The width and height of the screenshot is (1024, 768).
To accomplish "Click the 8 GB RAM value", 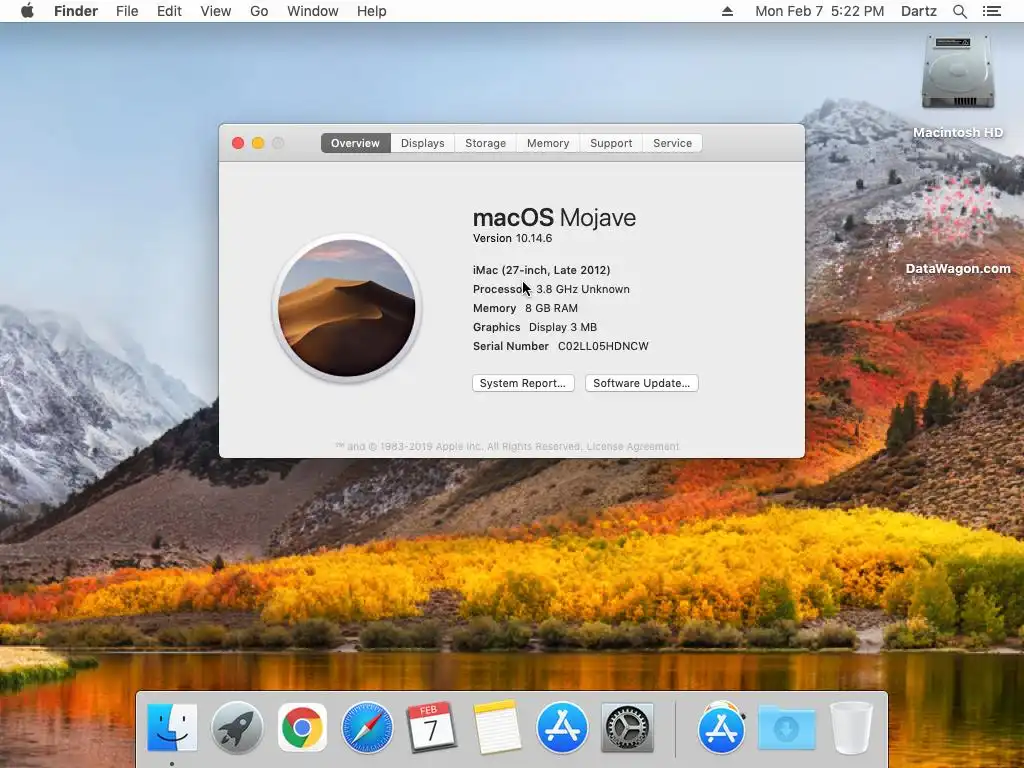I will coord(551,308).
